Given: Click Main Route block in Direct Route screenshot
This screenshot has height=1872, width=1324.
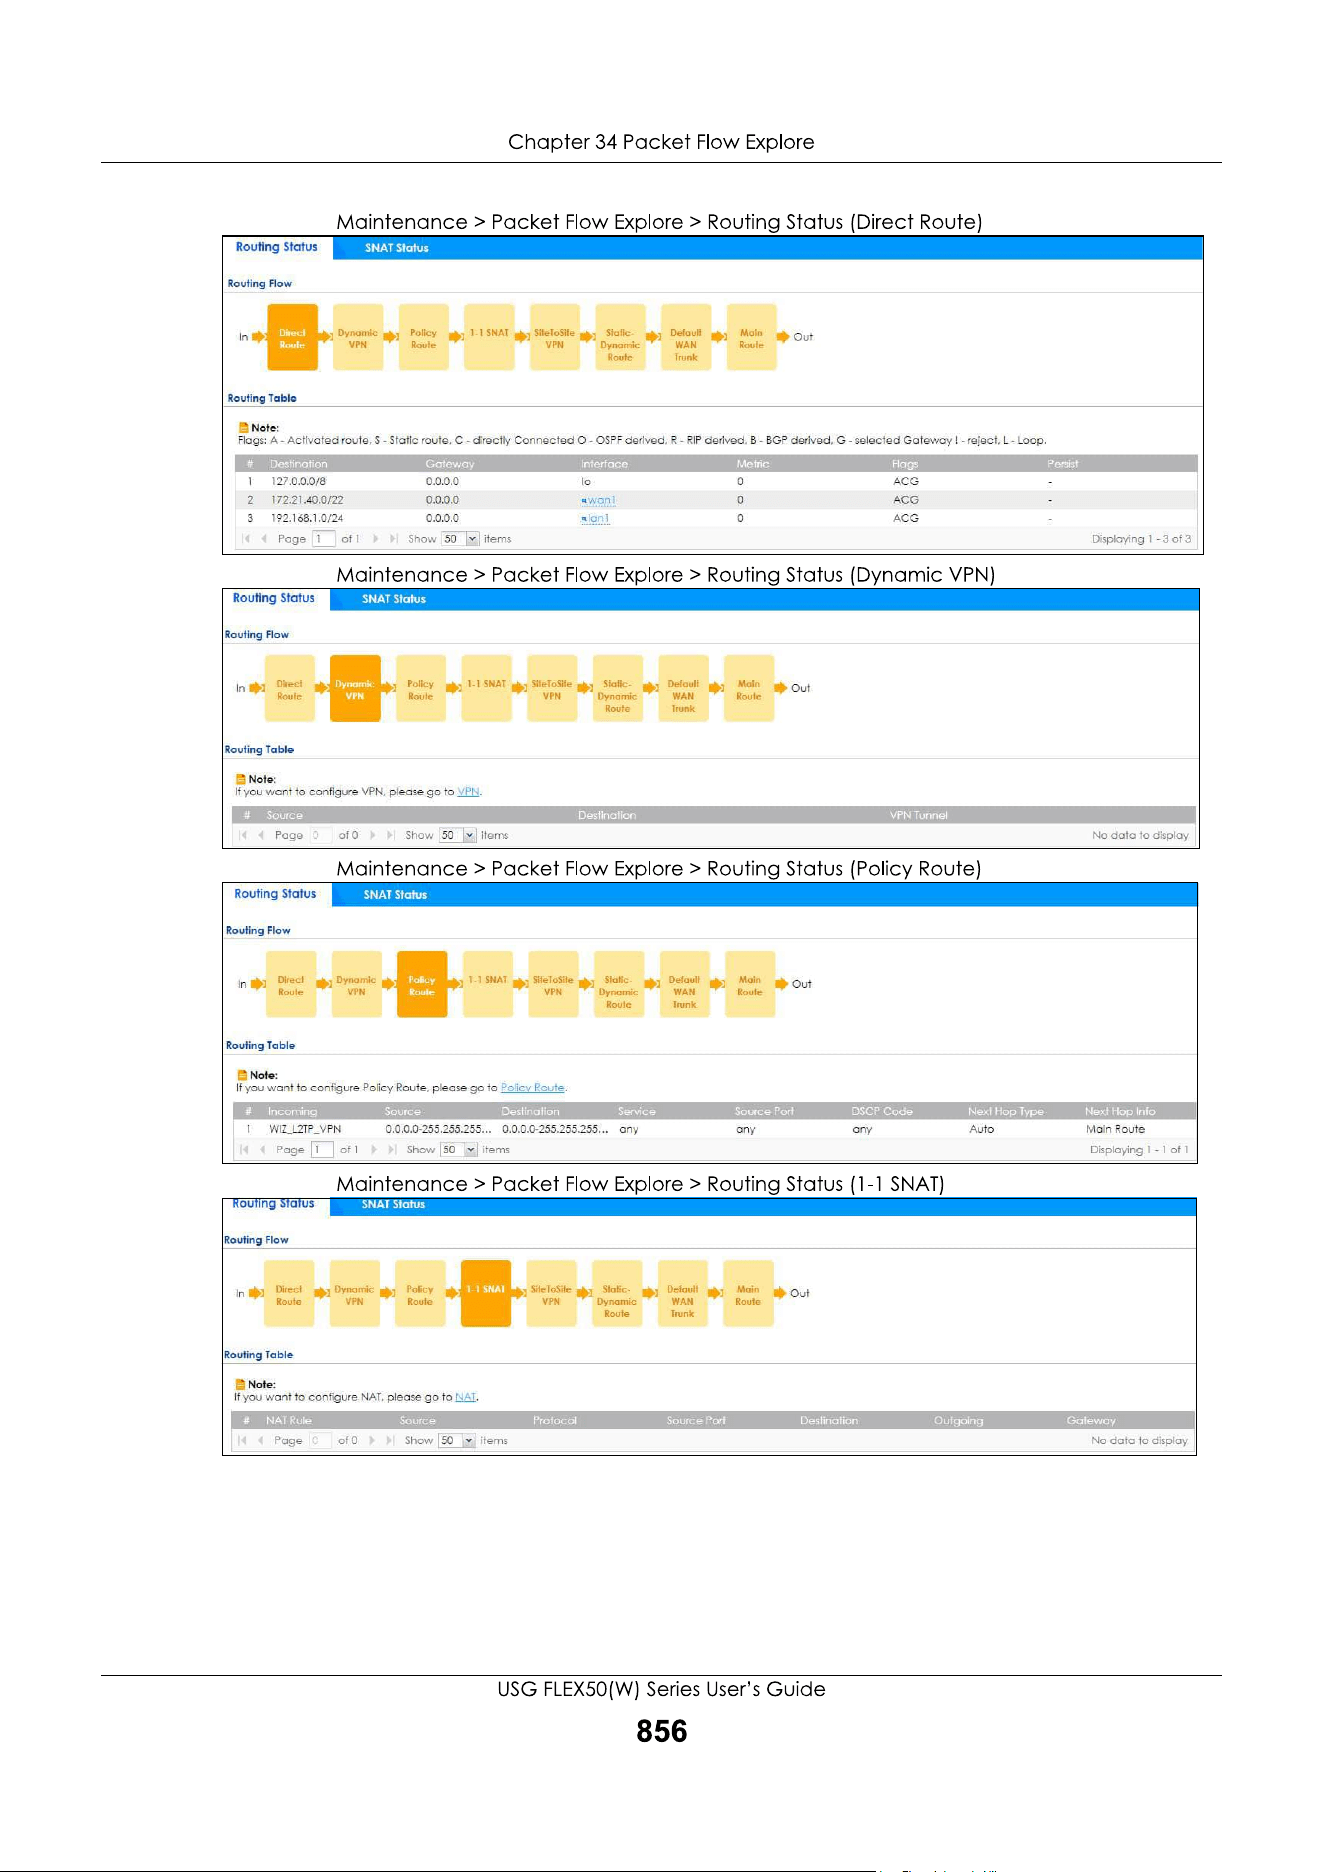Looking at the screenshot, I should point(751,338).
